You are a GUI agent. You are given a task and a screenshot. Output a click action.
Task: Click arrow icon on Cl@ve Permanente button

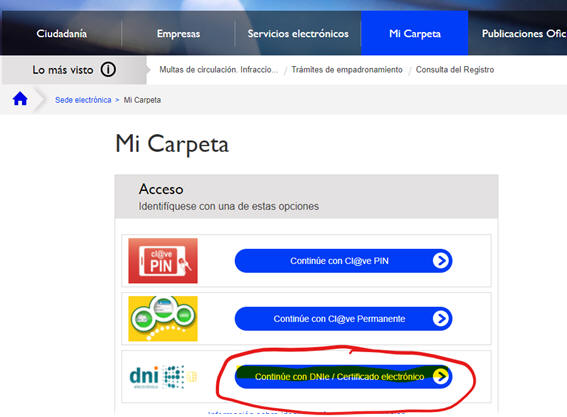[440, 319]
